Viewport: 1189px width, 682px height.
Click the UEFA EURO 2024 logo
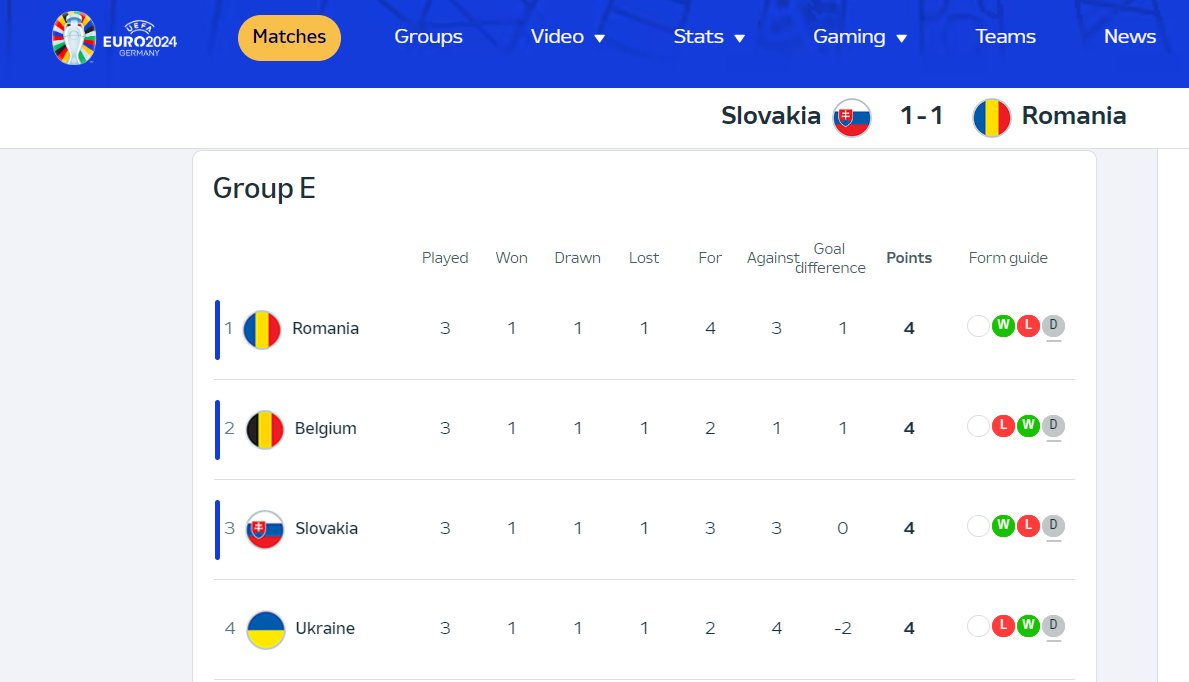pos(114,38)
